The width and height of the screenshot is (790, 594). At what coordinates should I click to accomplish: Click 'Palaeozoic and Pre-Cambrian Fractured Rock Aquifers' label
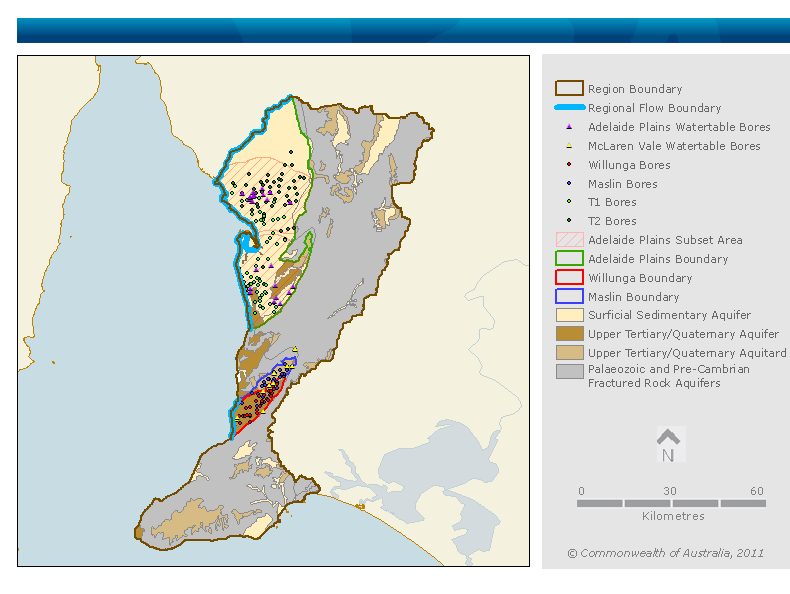[x=669, y=376]
